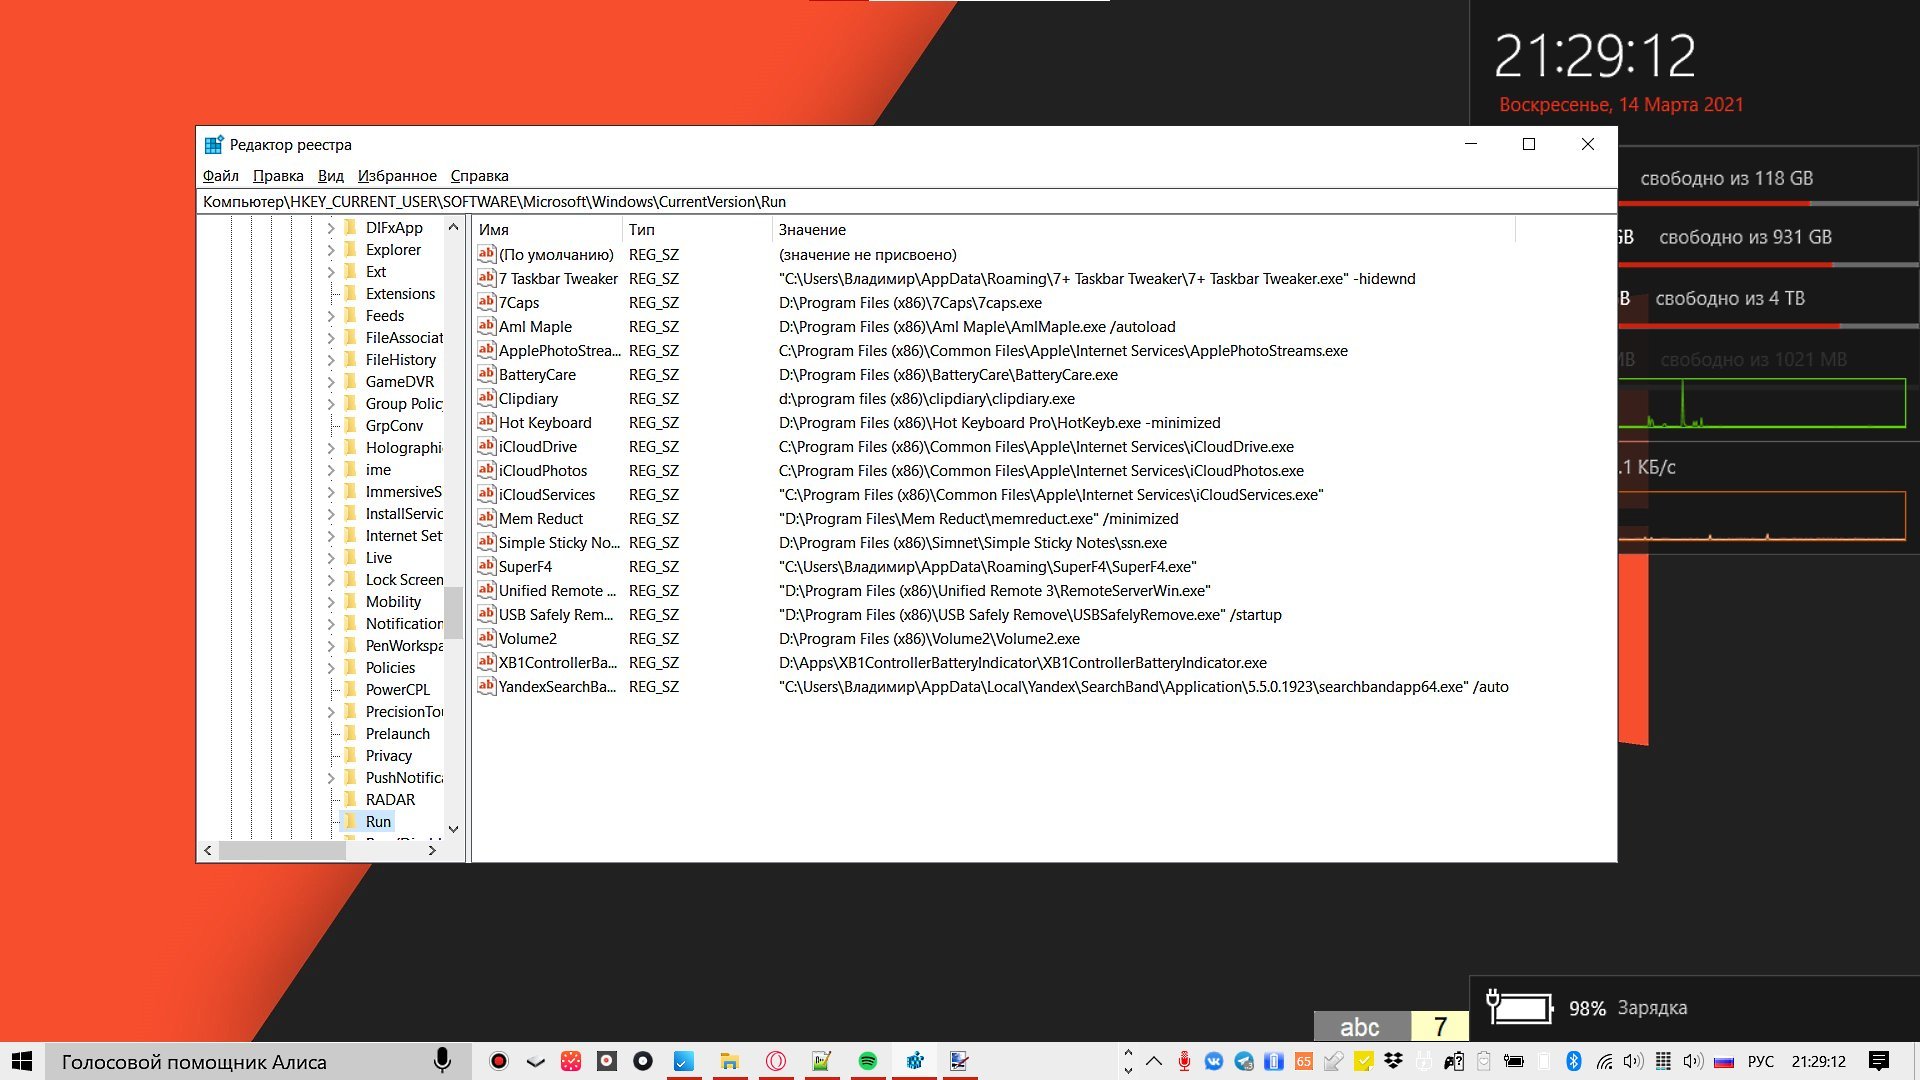This screenshot has width=1920, height=1080.
Task: Open the blue checkmark to-do app in the taskbar
Action: click(684, 1061)
